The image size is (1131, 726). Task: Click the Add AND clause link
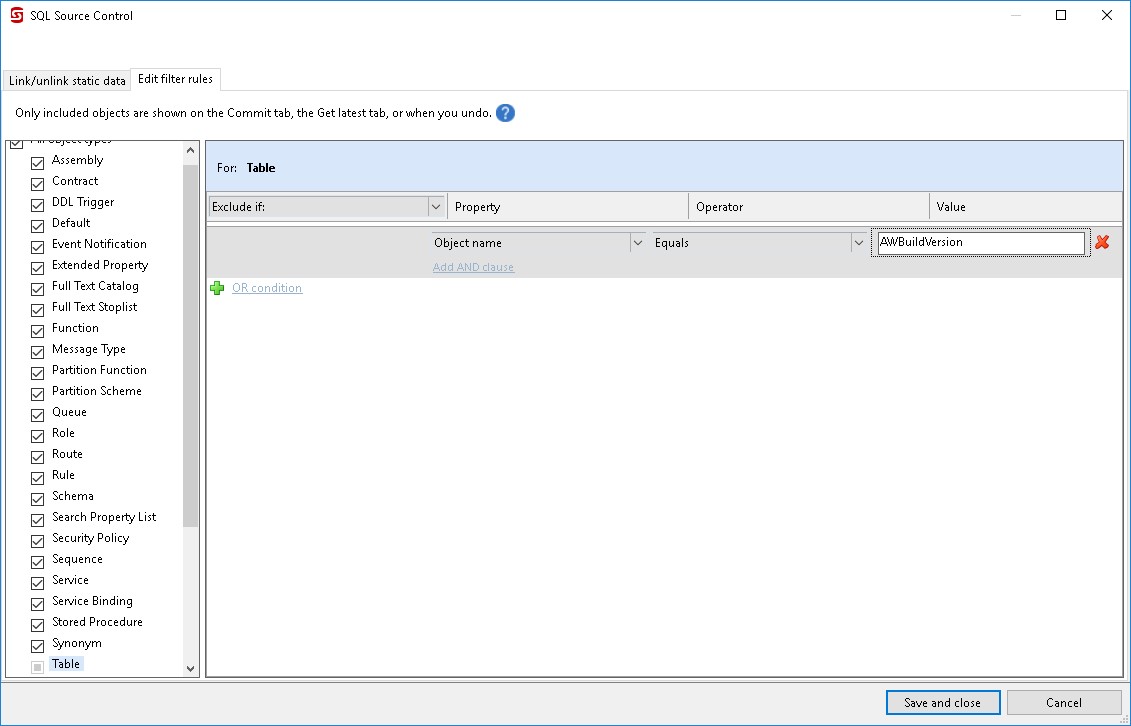(473, 267)
